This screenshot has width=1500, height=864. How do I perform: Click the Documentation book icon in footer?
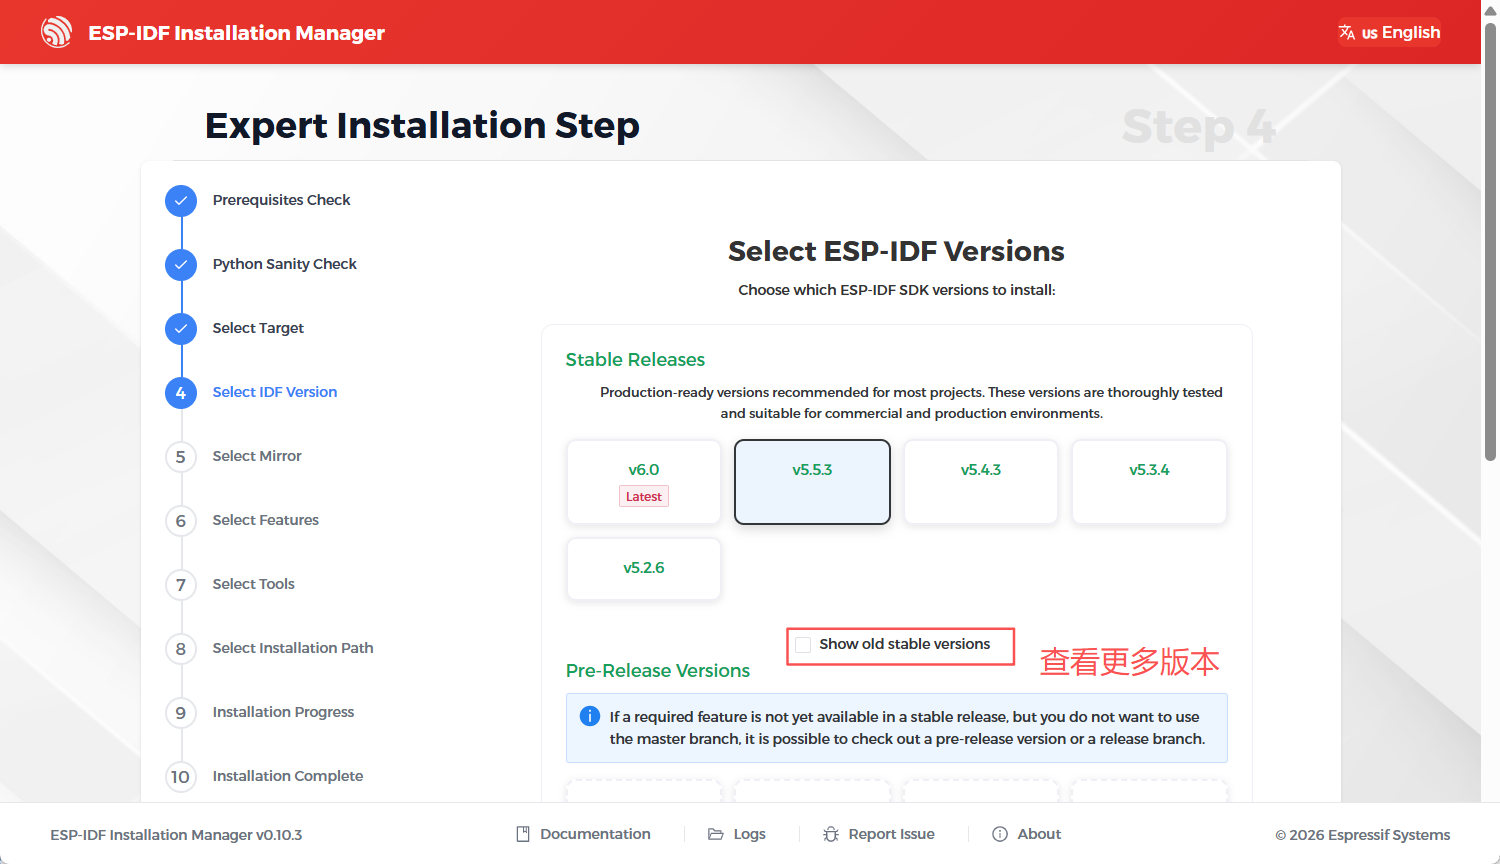click(x=523, y=834)
